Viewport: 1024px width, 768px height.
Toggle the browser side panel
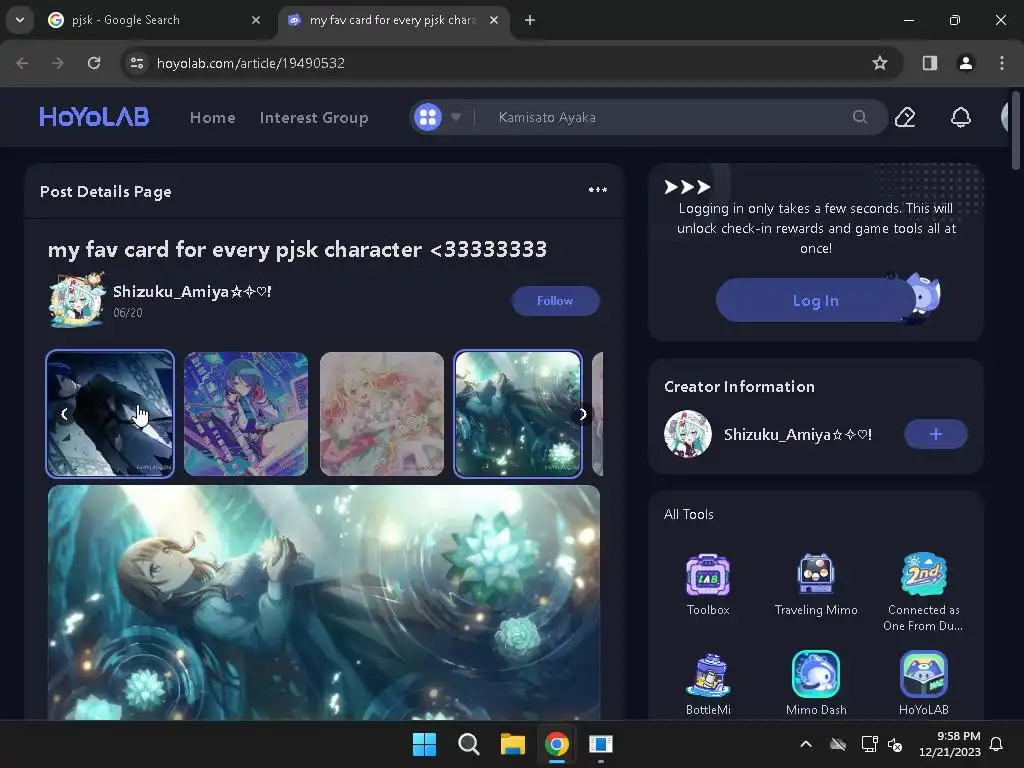pos(930,63)
